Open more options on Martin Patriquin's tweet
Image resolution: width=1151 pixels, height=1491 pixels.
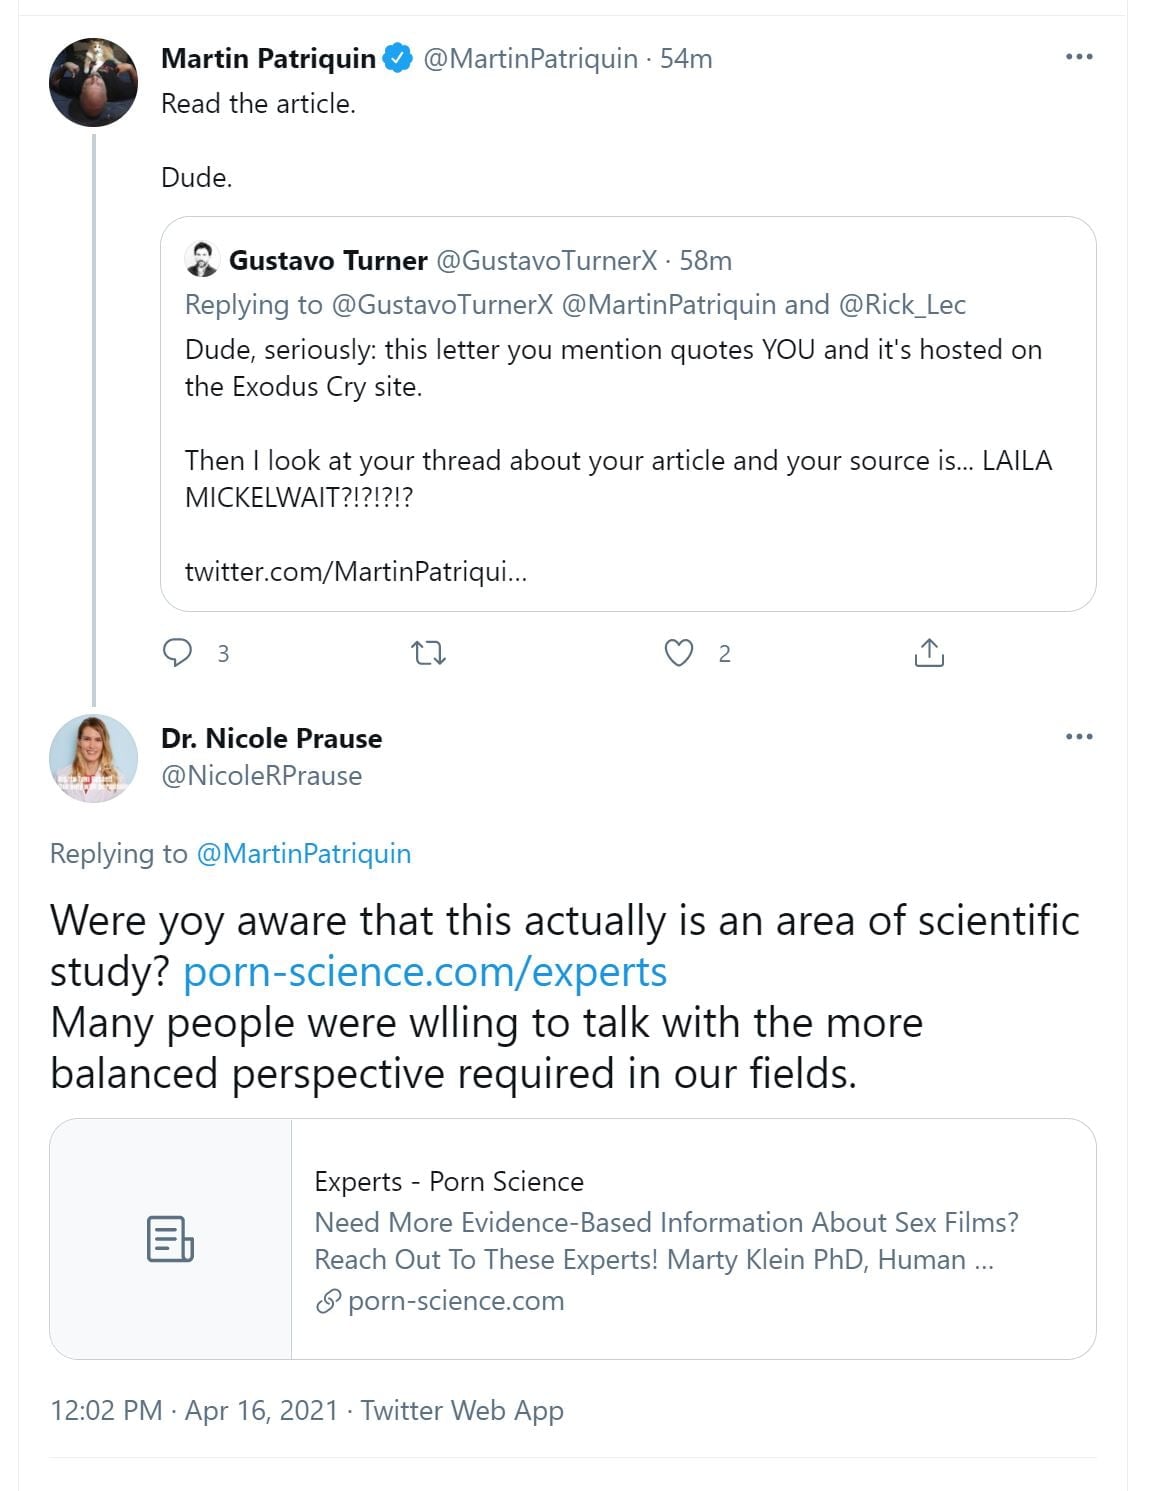click(x=1079, y=57)
